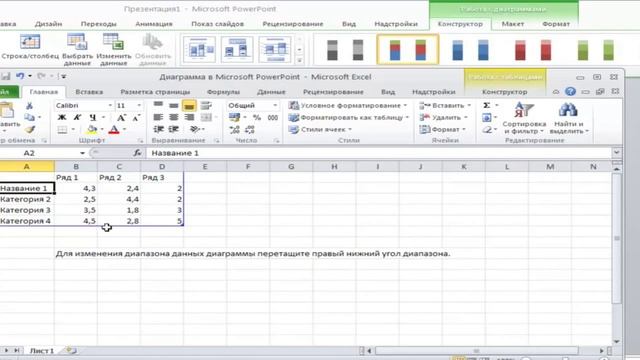
Task: Toggle middle vertical alignment
Action: pos(173,106)
